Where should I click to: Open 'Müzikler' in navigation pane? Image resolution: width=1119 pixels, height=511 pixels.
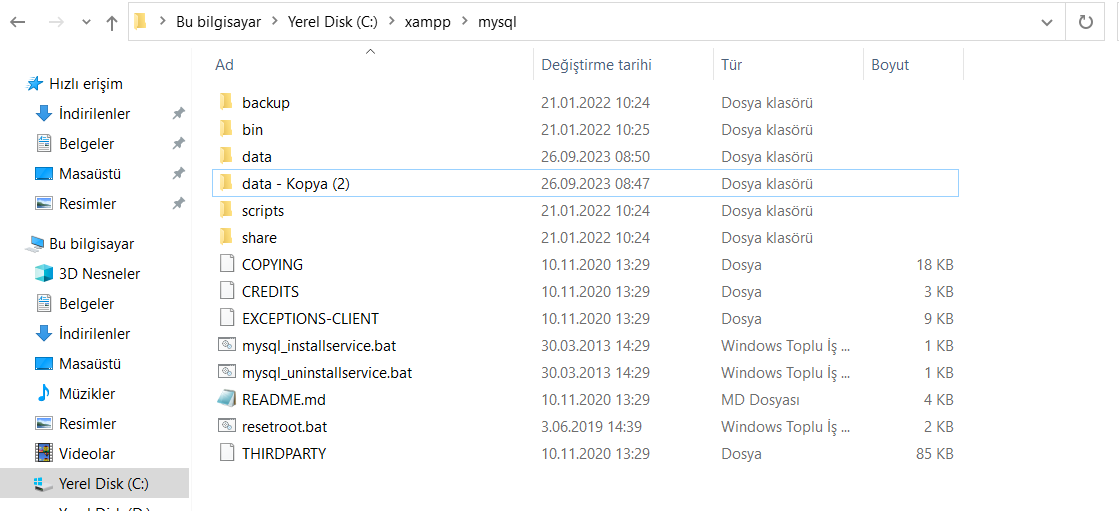87,393
